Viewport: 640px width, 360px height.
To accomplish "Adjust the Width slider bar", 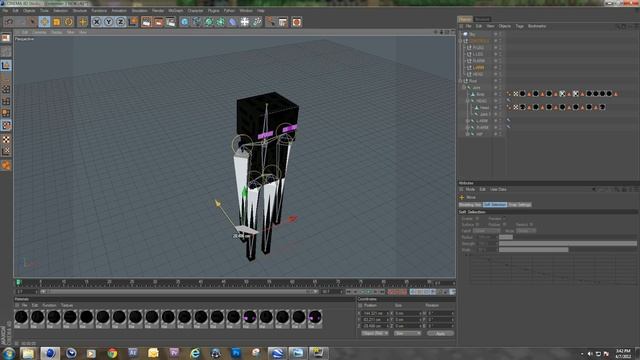I will coord(567,250).
